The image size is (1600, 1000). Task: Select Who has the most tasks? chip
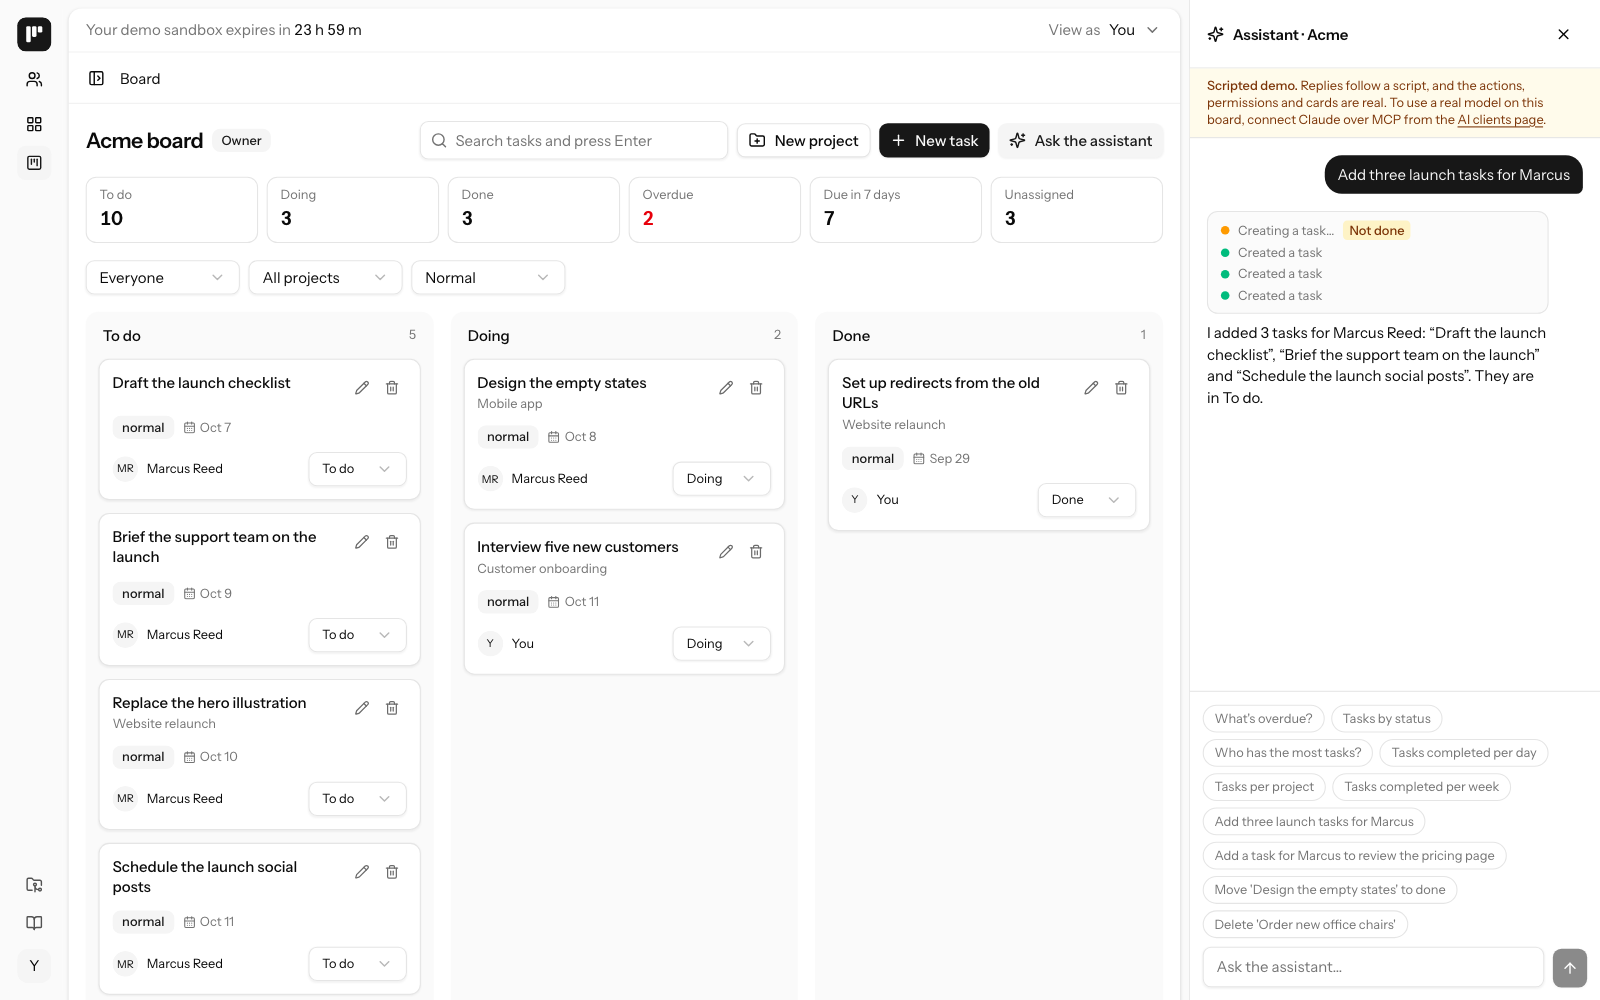click(1288, 753)
